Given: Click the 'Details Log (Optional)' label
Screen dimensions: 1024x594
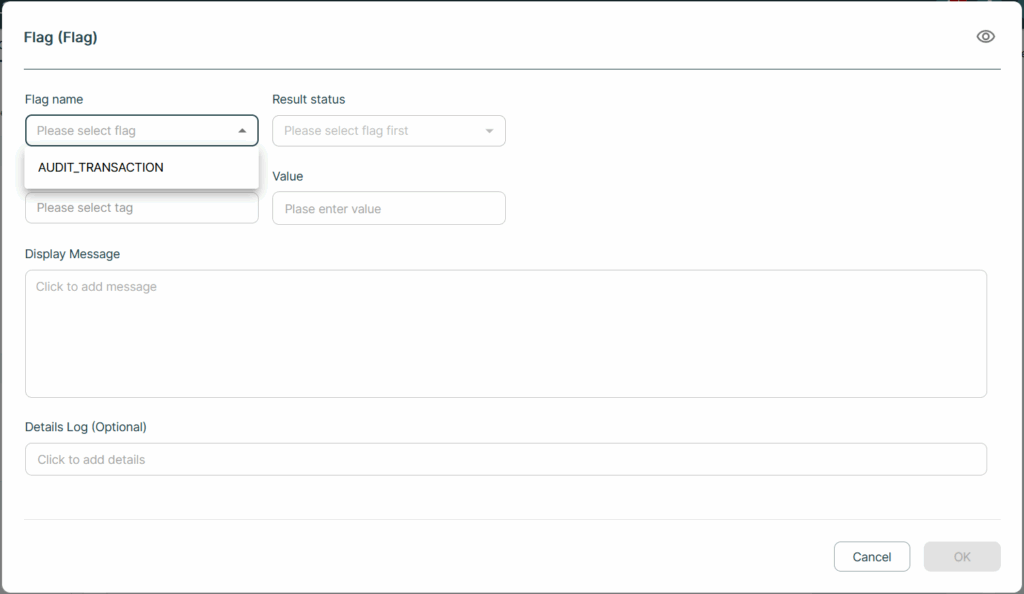Looking at the screenshot, I should pyautogui.click(x=86, y=427).
